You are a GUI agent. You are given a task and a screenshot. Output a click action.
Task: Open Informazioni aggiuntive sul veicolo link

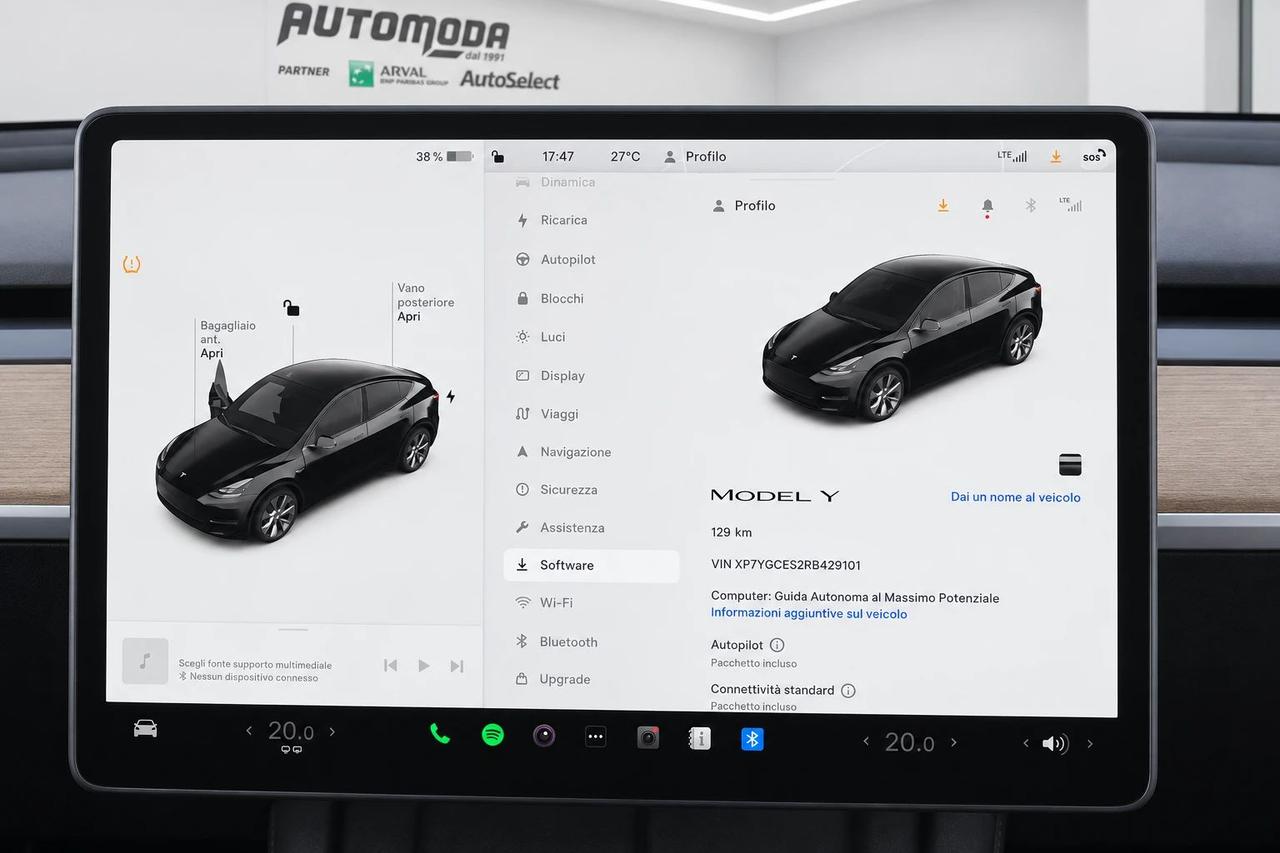[809, 614]
